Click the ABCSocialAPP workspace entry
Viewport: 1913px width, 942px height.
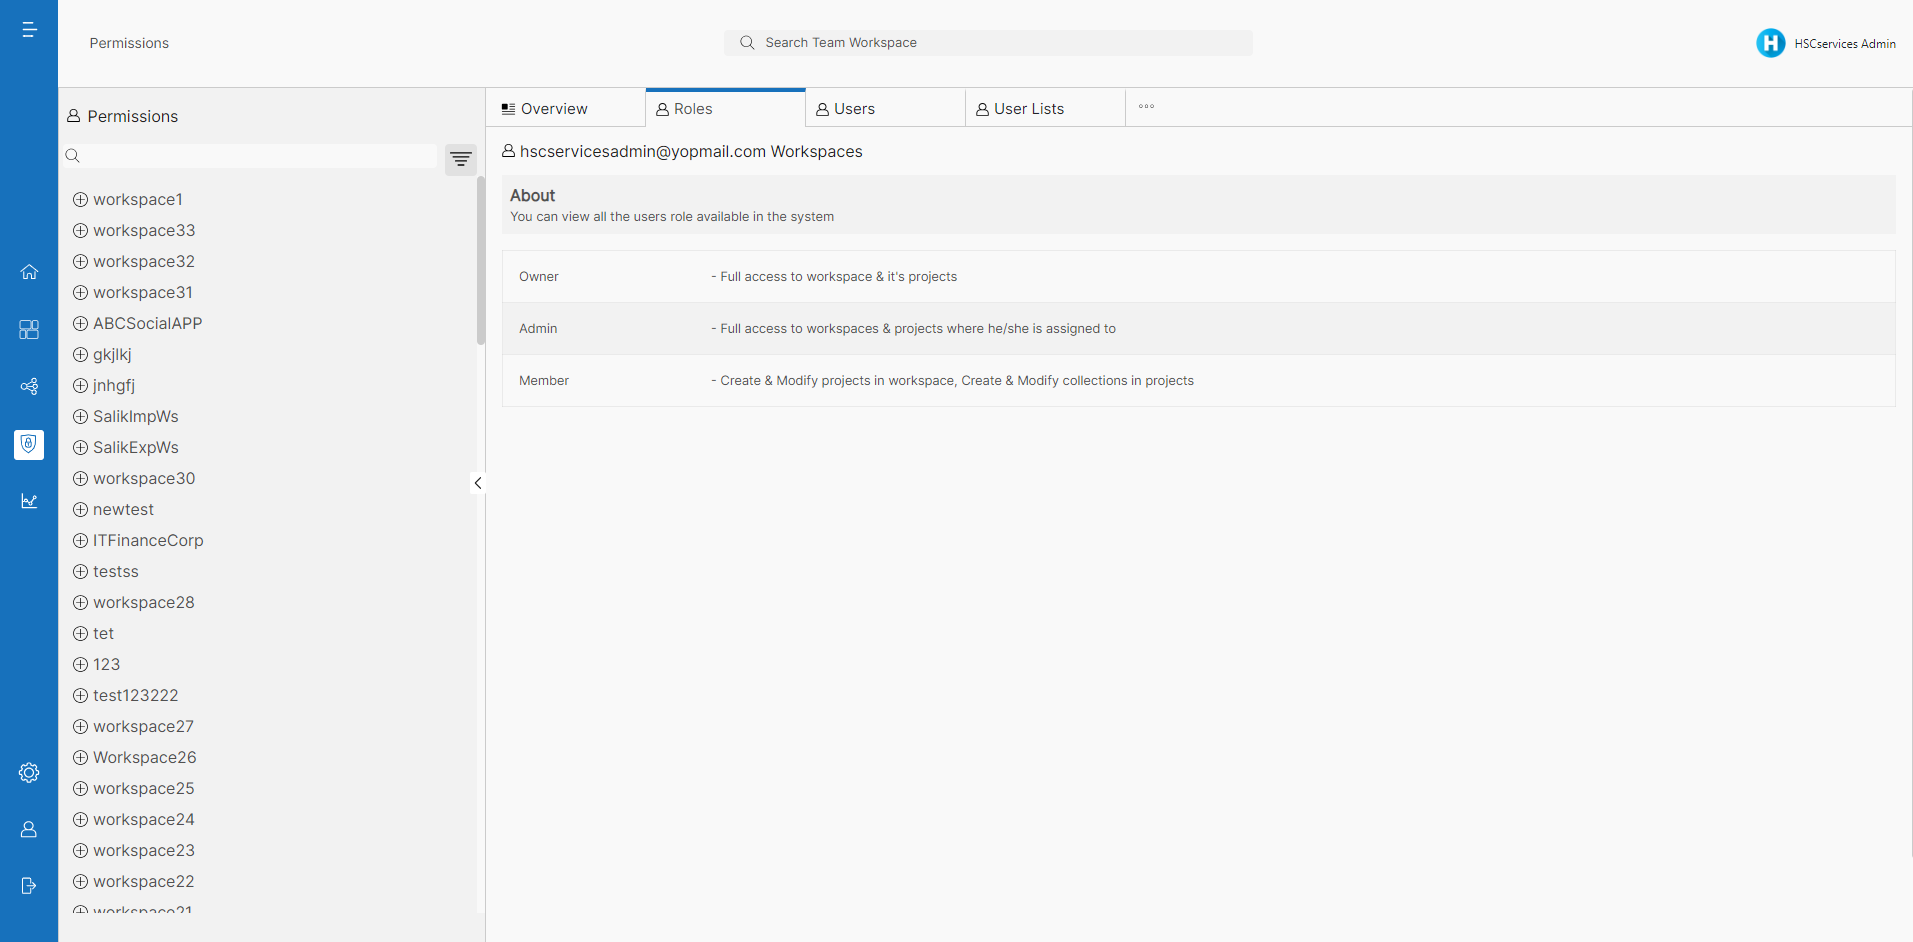(147, 323)
